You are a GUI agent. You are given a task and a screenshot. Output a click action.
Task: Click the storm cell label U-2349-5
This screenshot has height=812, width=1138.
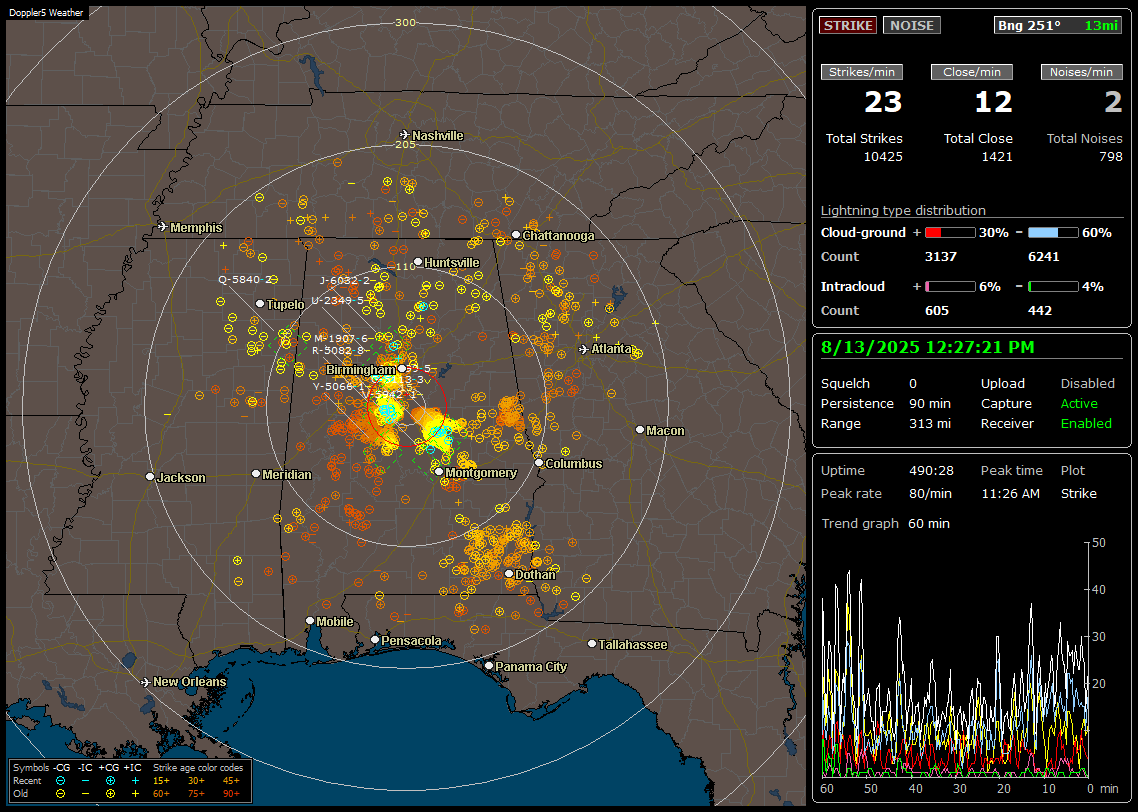[x=337, y=300]
